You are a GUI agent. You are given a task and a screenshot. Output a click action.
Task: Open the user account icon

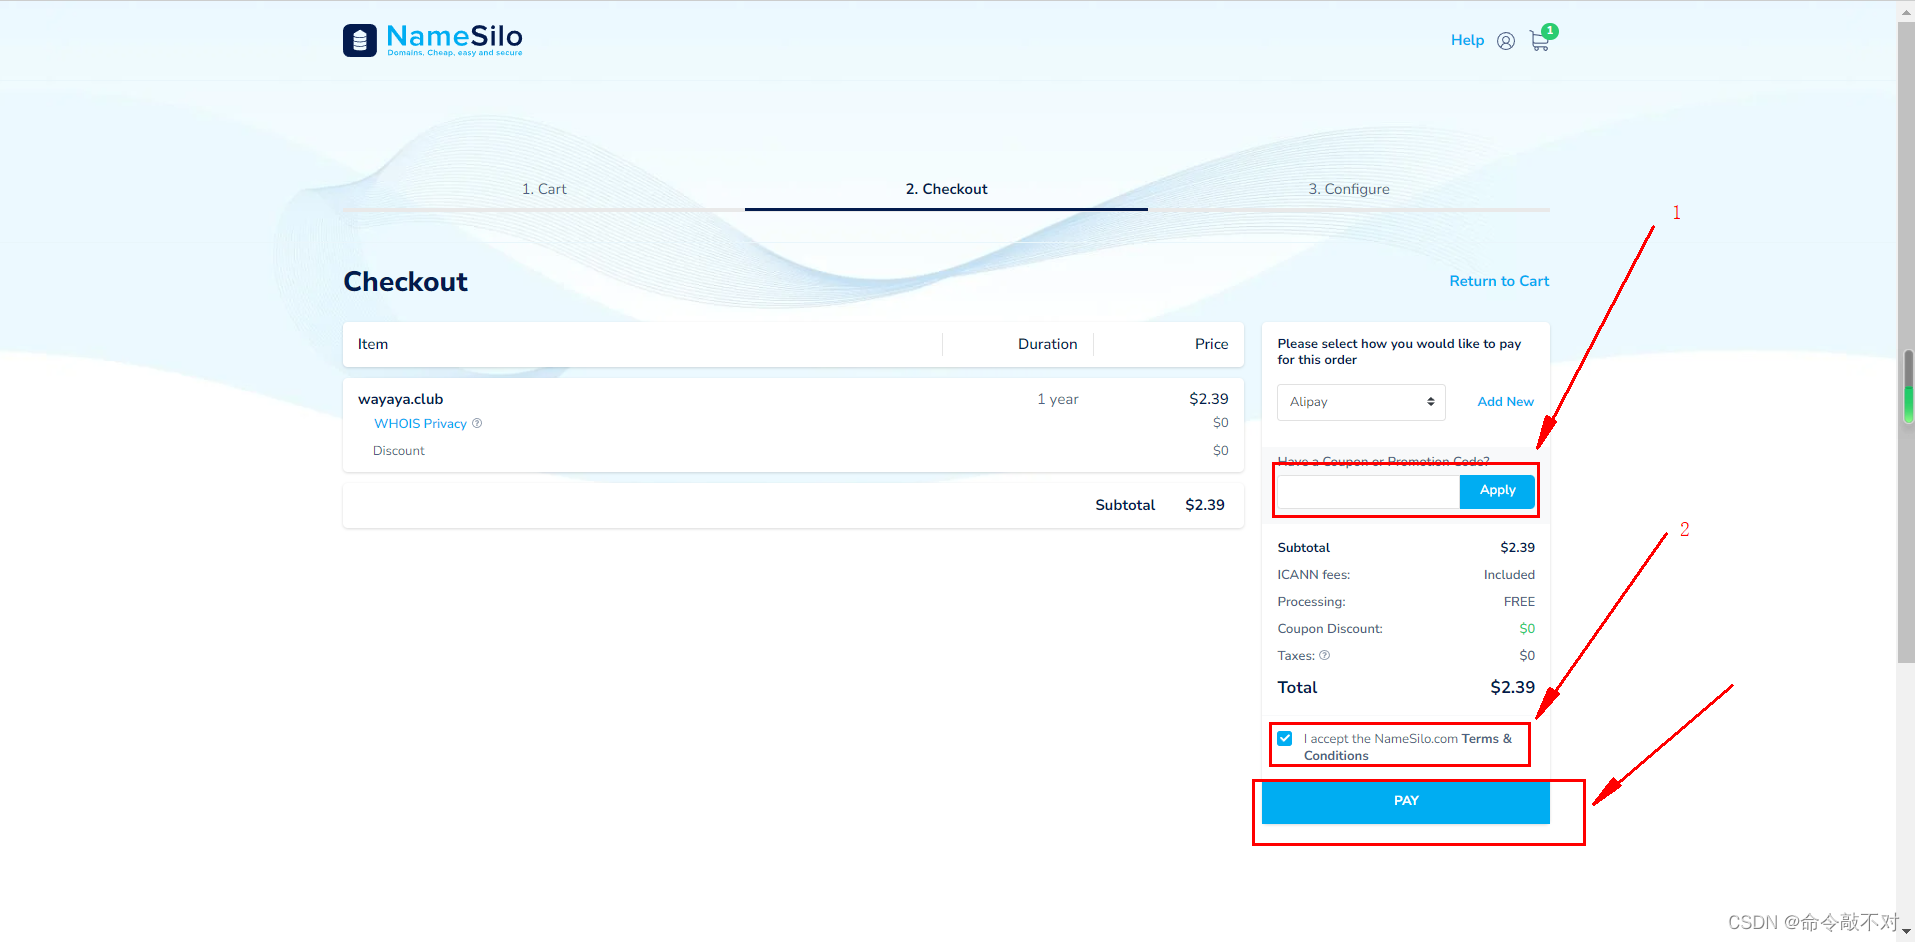click(x=1506, y=41)
